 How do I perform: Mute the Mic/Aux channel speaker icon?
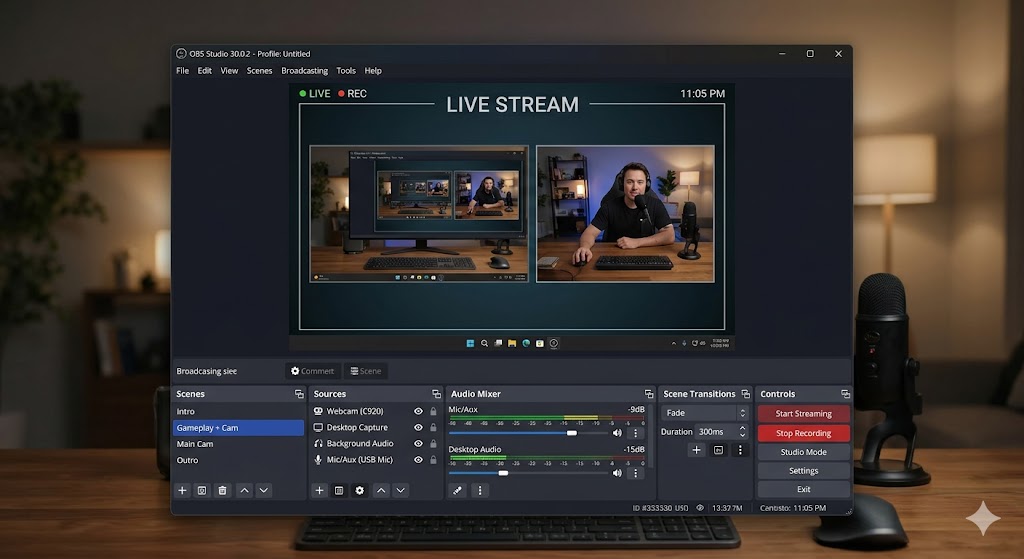click(x=617, y=433)
